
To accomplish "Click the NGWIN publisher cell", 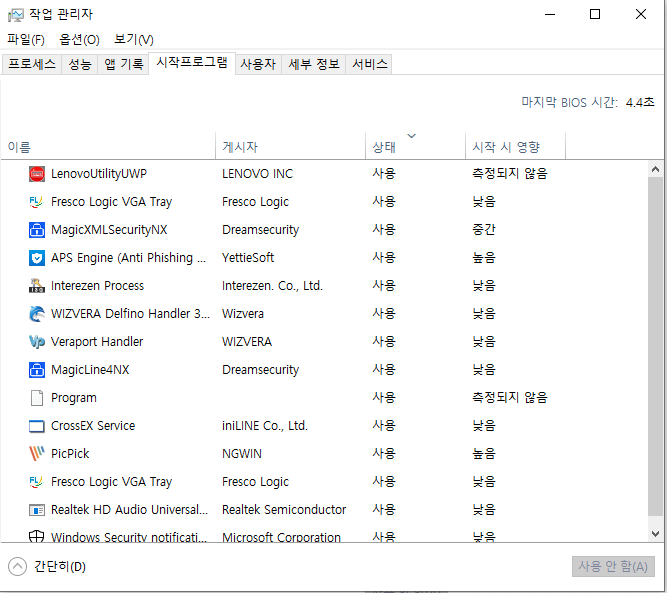I will point(242,453).
